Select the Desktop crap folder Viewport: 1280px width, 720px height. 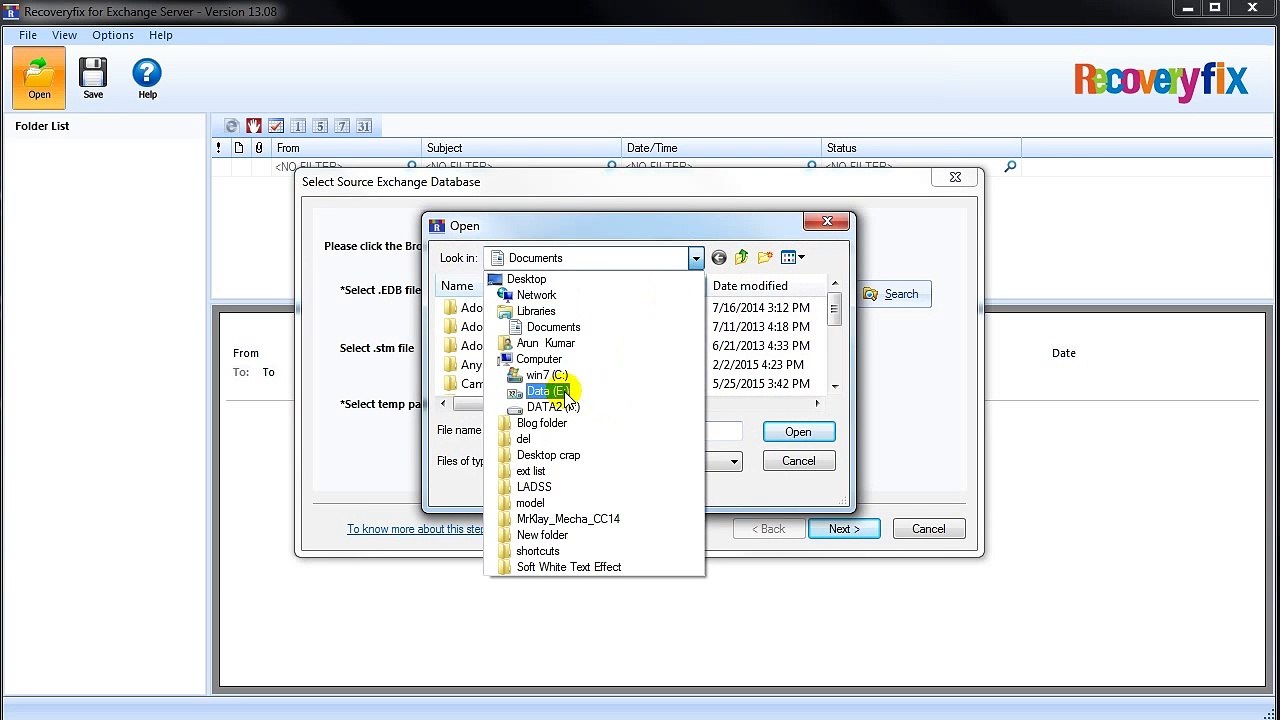pyautogui.click(x=548, y=455)
